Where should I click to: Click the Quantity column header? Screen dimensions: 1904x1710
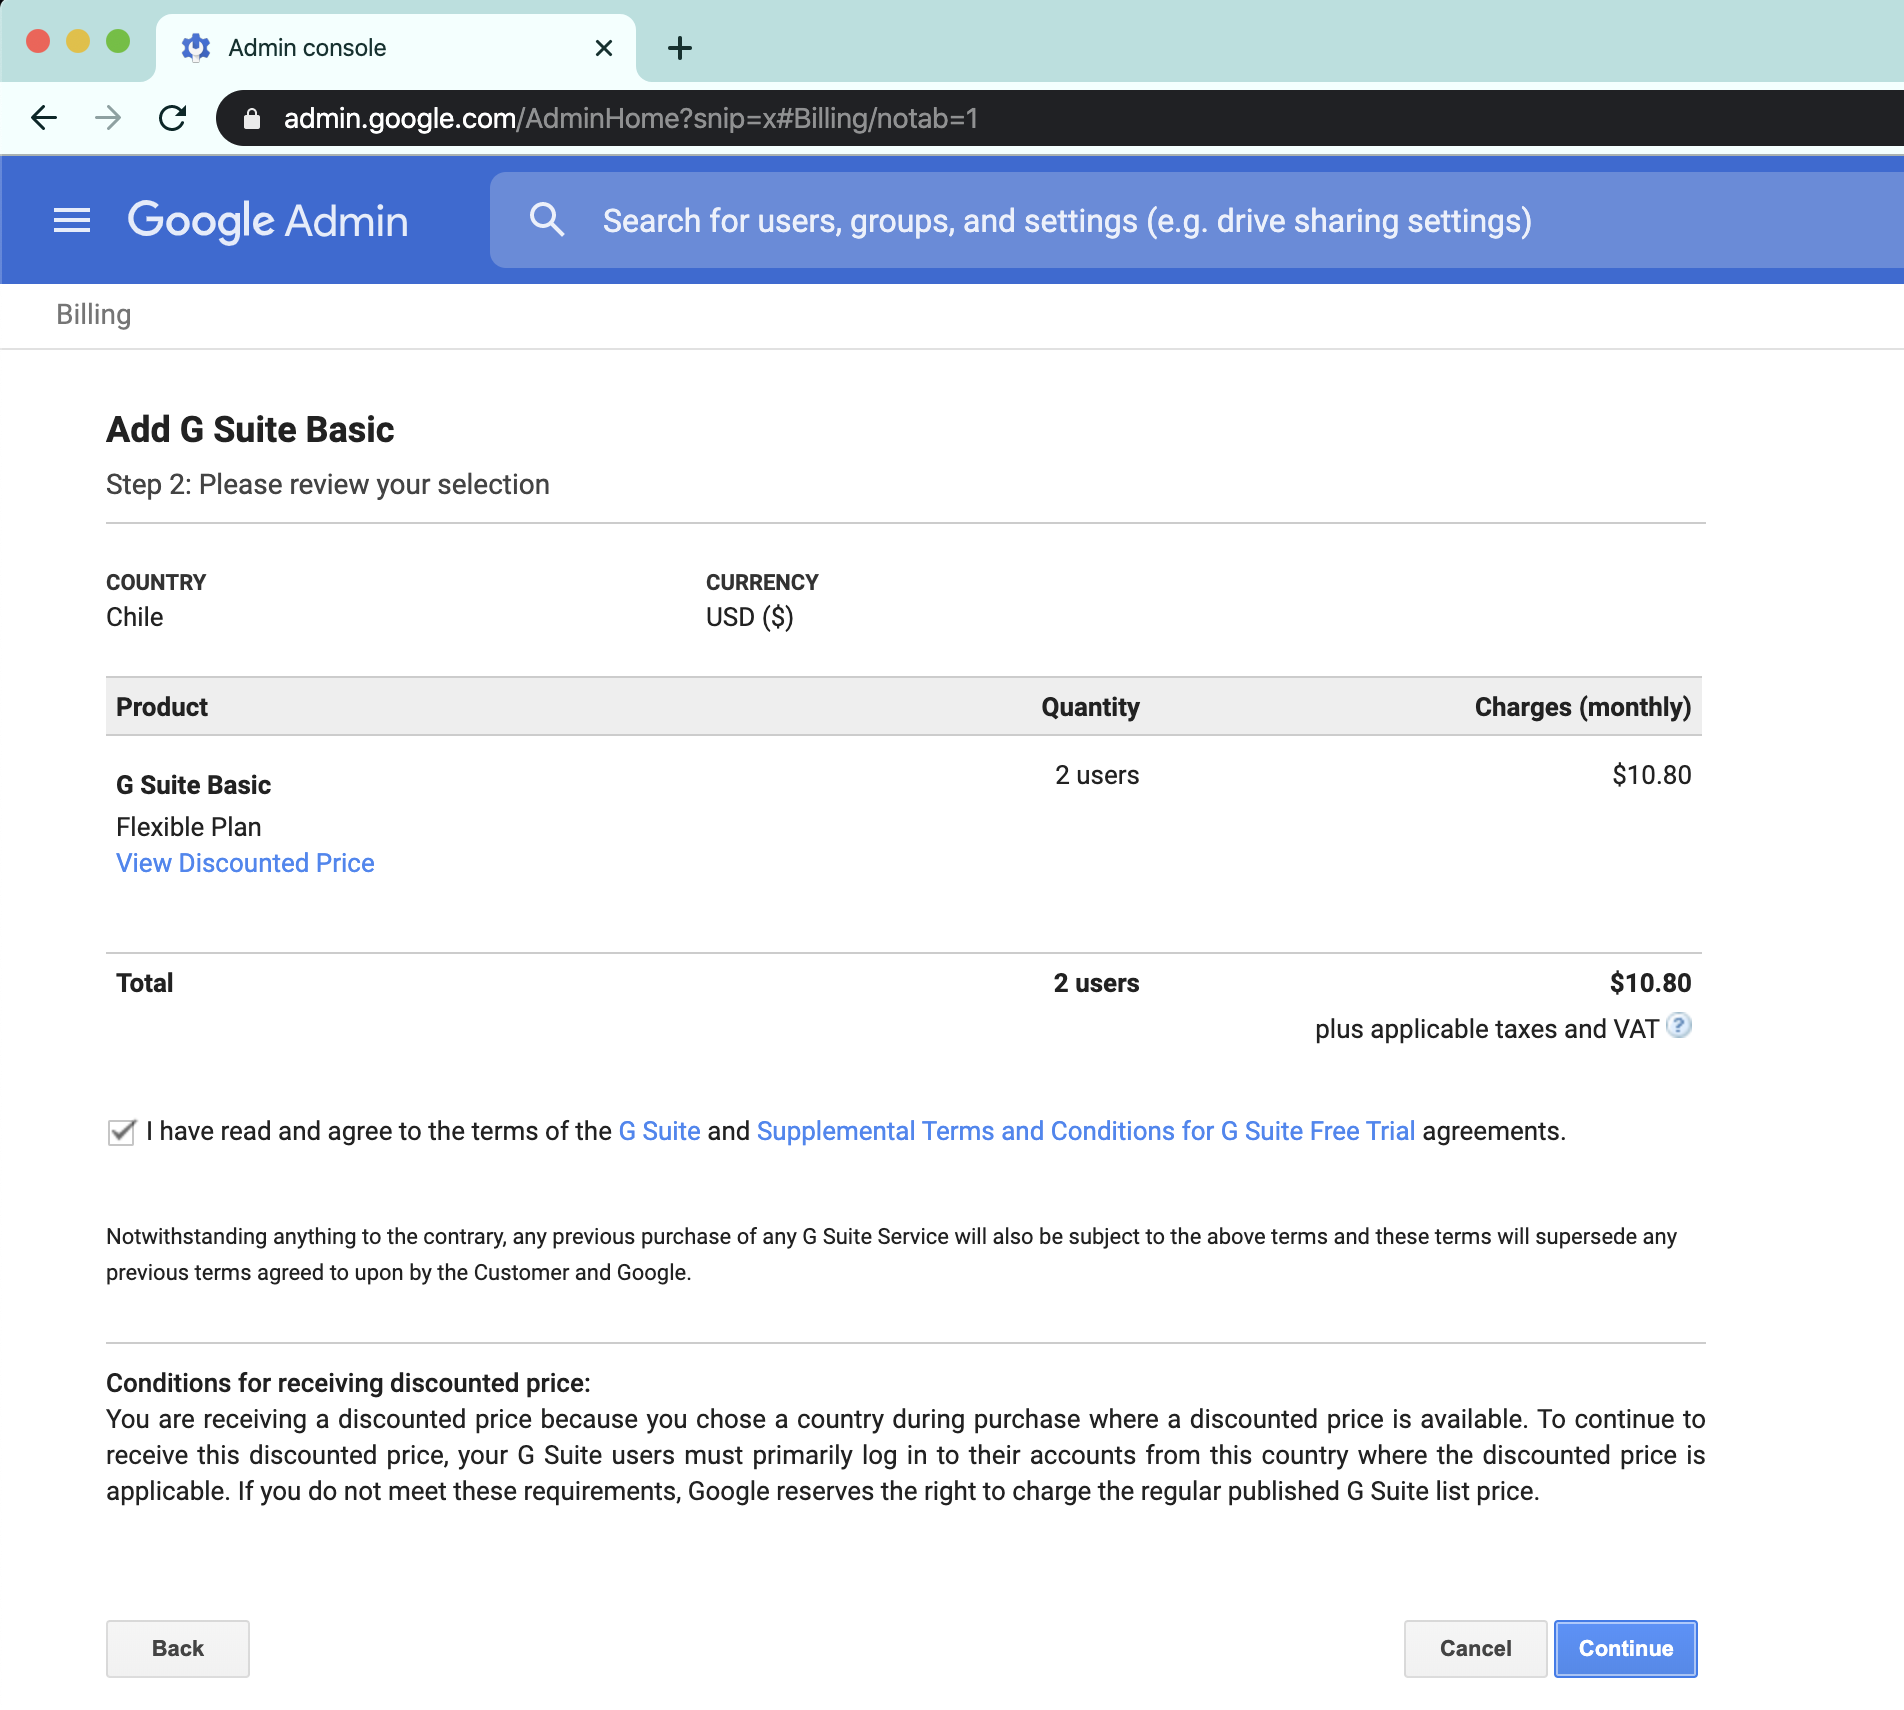click(1090, 707)
